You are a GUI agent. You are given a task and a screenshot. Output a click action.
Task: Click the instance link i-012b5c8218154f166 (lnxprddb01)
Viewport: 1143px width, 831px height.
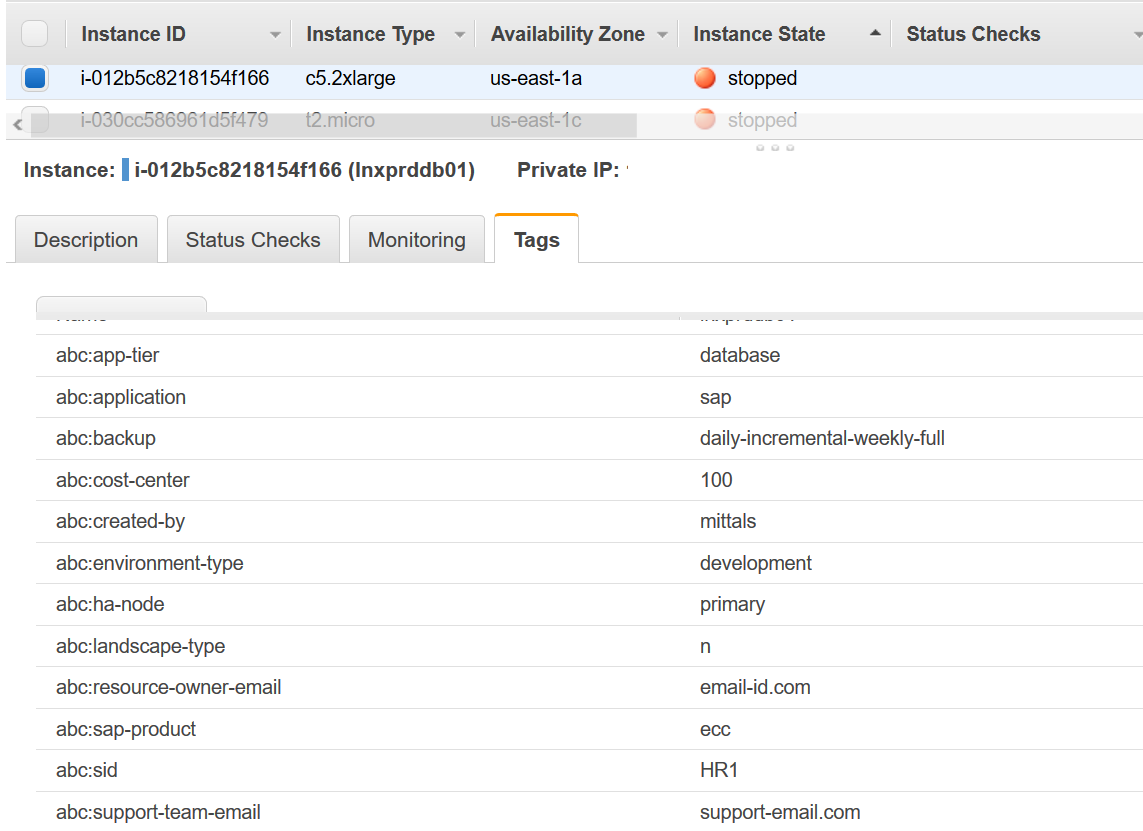302,170
